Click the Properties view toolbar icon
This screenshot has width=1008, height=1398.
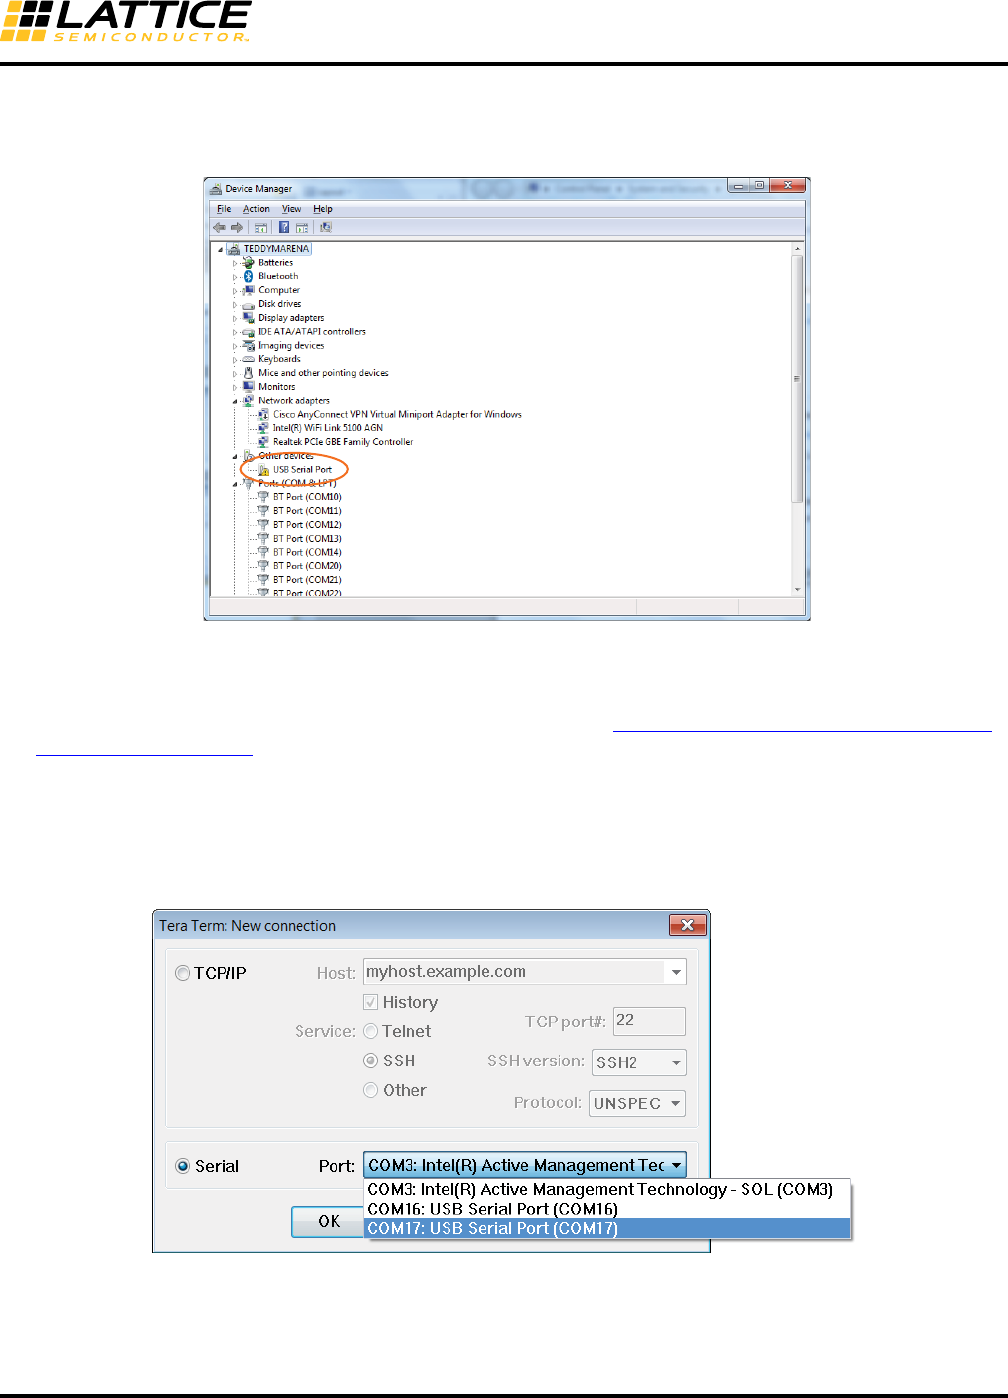coord(302,227)
